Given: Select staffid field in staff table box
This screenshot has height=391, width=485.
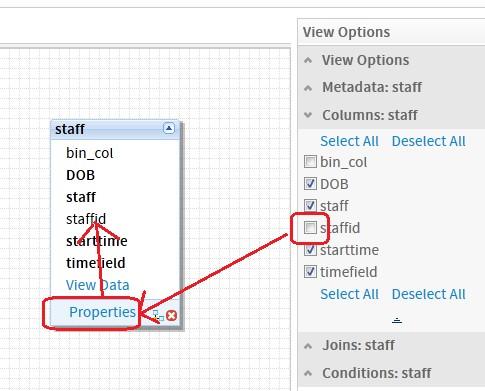Looking at the screenshot, I should 86,219.
